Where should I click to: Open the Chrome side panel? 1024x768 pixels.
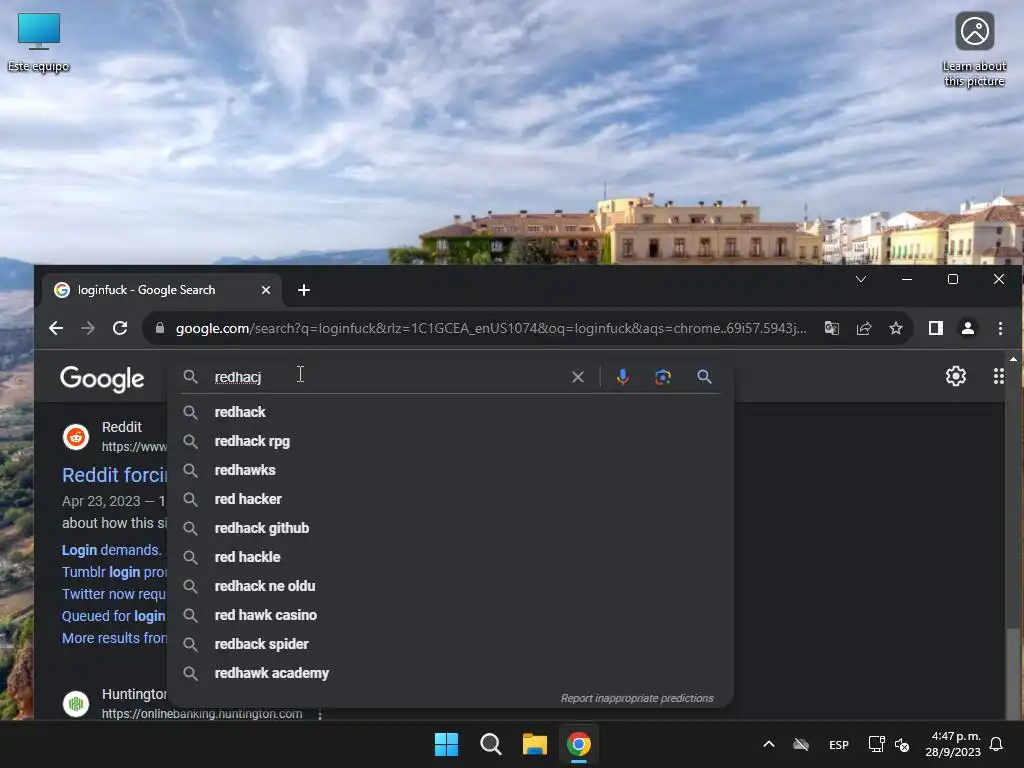[x=936, y=328]
